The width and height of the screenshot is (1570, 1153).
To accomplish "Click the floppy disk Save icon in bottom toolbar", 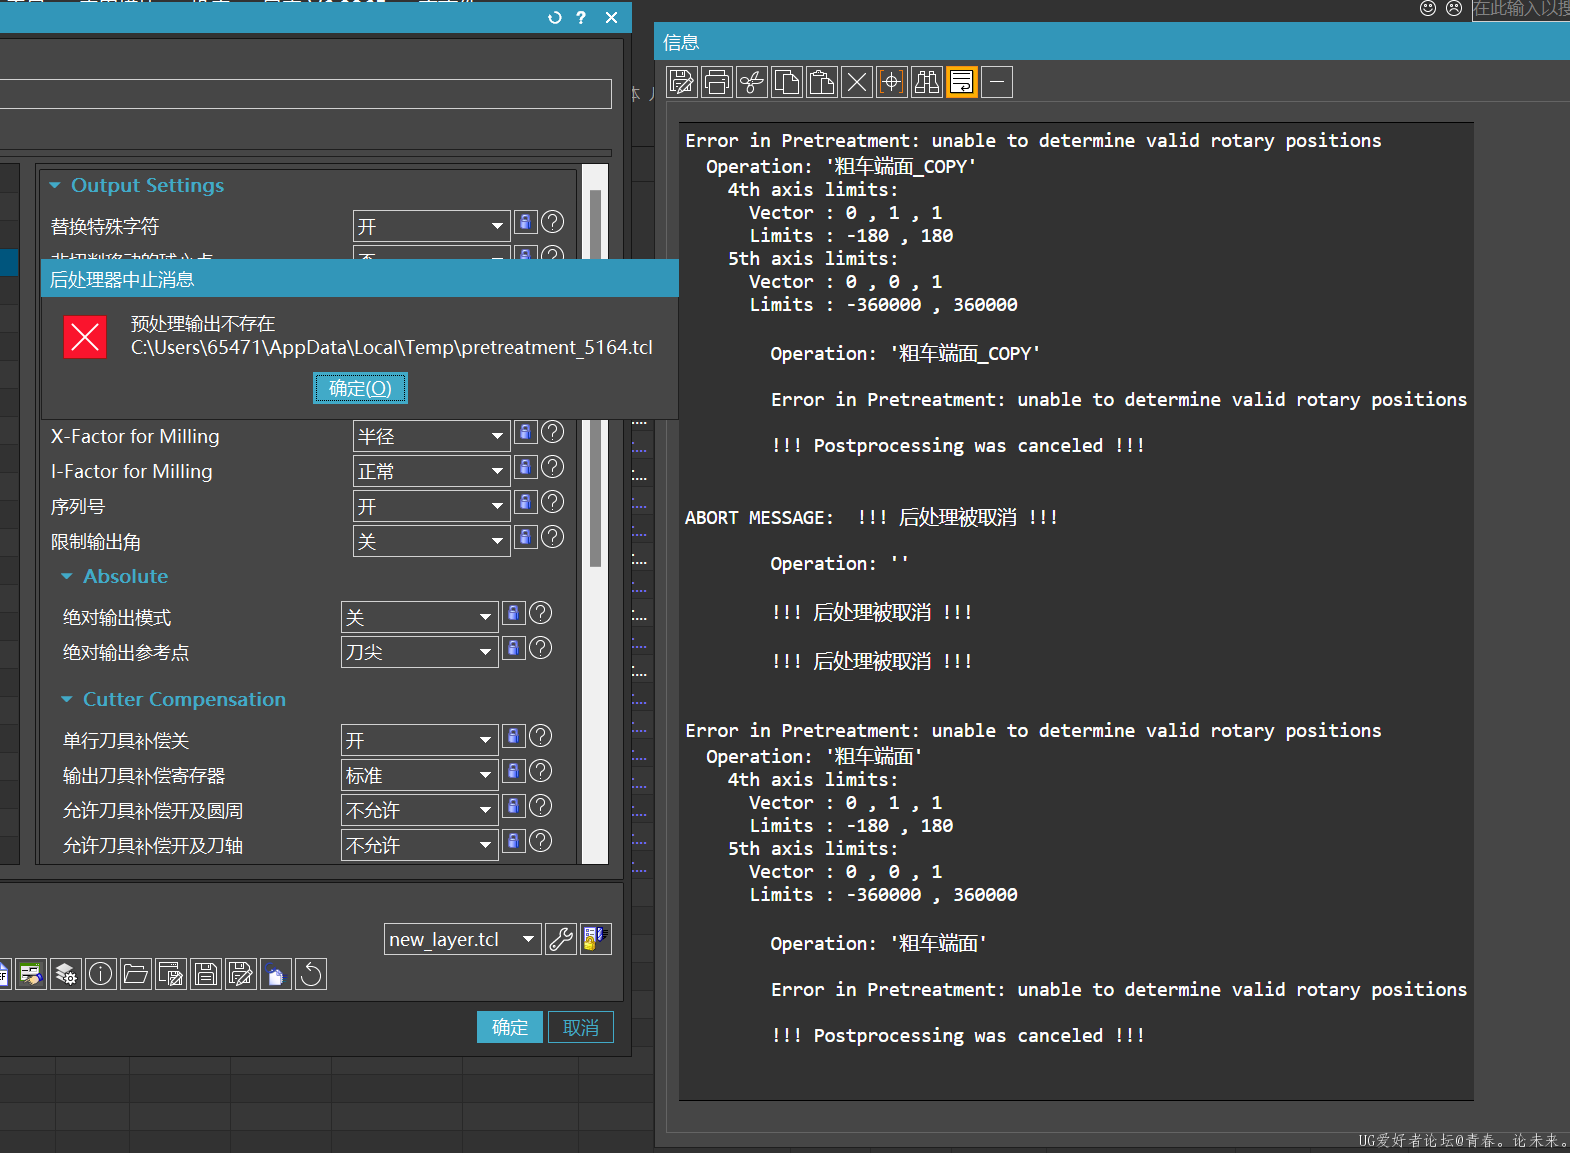I will tap(206, 974).
